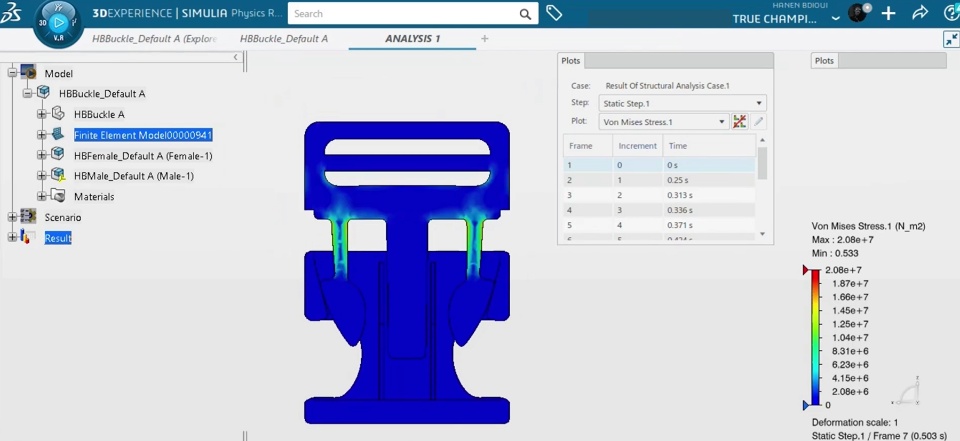Screen dimensions: 960x441
Task: Open the Plot dropdown Von Mises Stress.1
Action: coord(664,122)
